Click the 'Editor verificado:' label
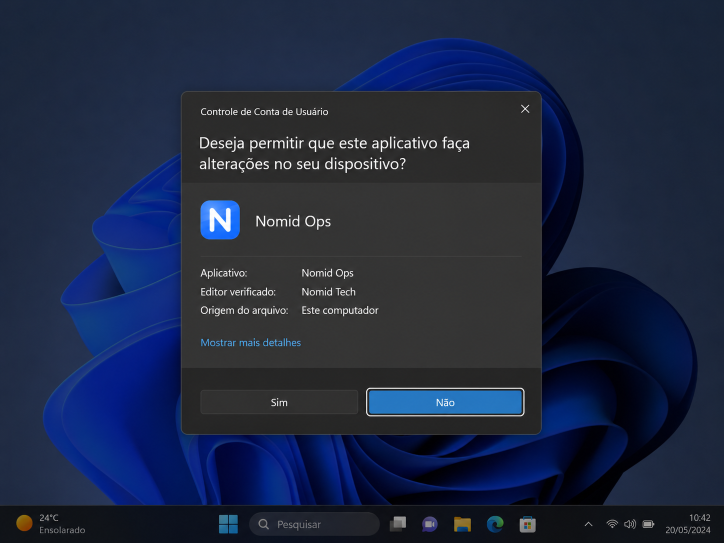Viewport: 724px width, 543px height. point(238,292)
